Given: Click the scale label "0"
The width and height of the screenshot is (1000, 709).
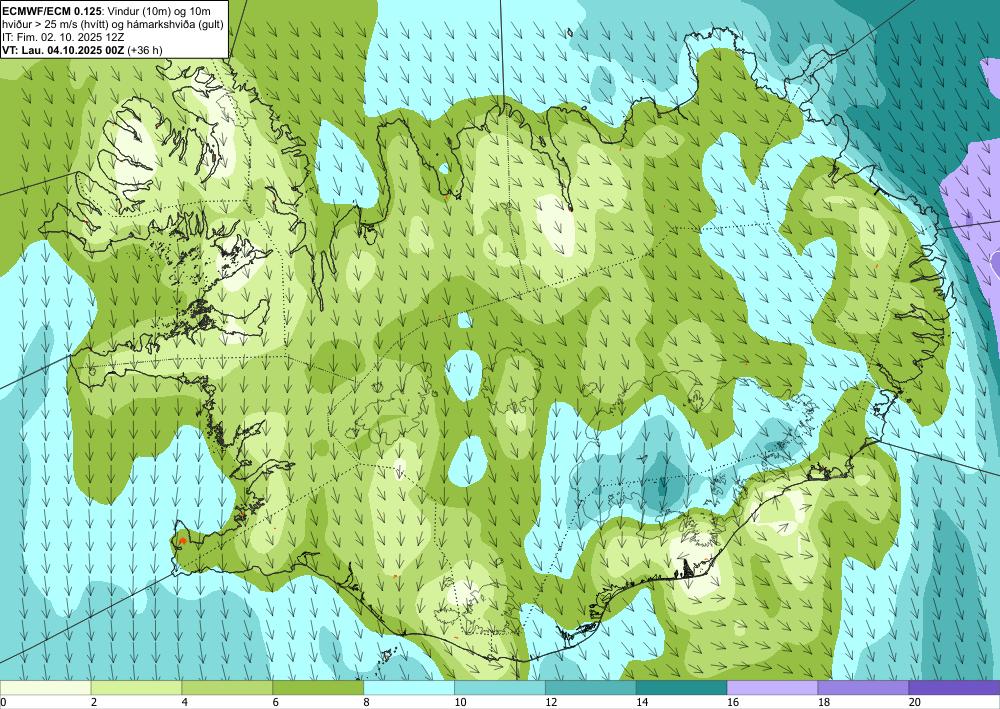Looking at the screenshot, I should (3, 702).
